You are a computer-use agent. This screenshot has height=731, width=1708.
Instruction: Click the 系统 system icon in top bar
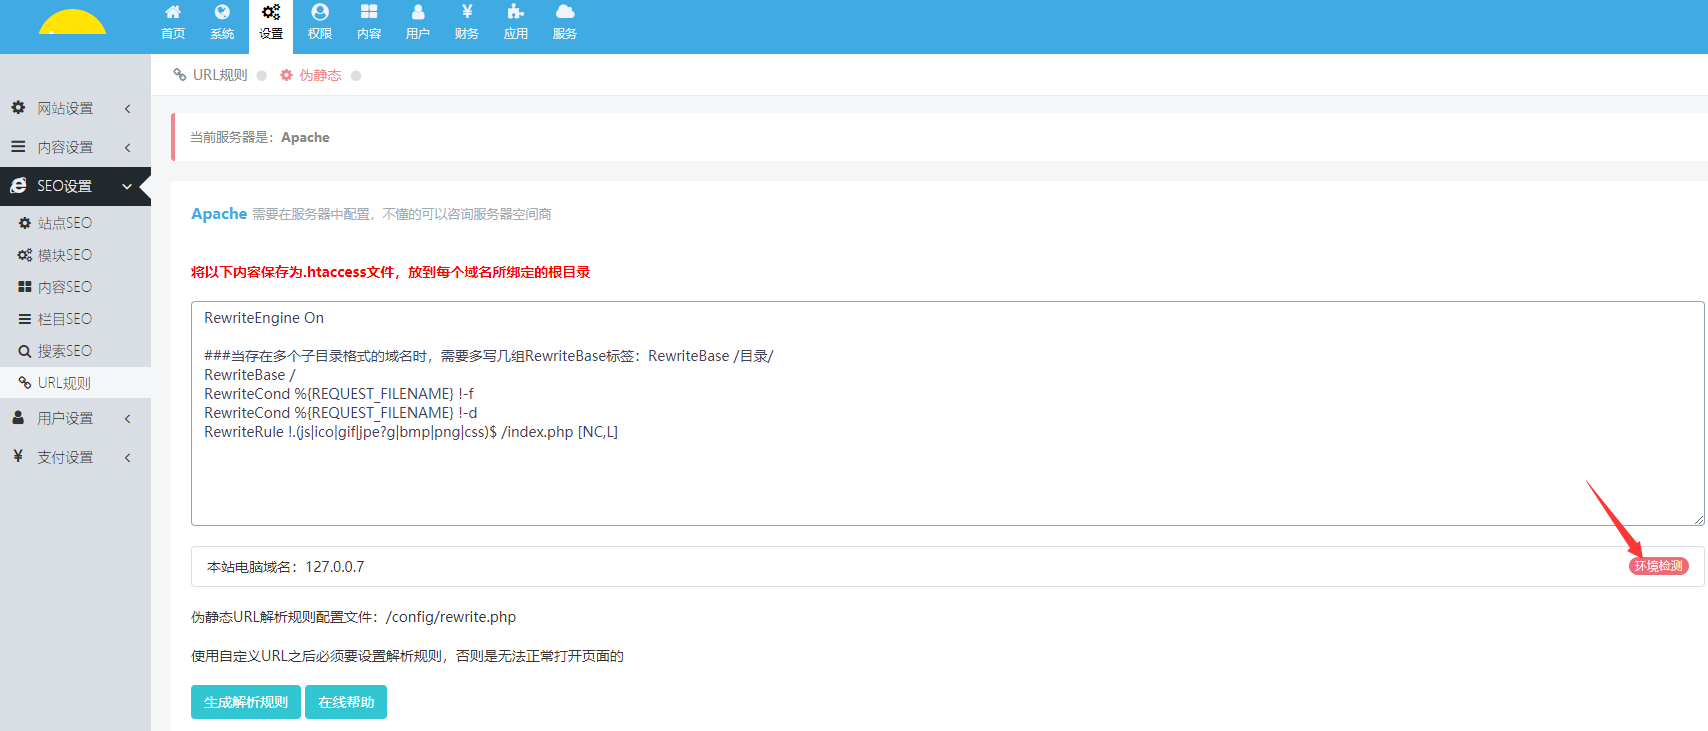point(222,22)
